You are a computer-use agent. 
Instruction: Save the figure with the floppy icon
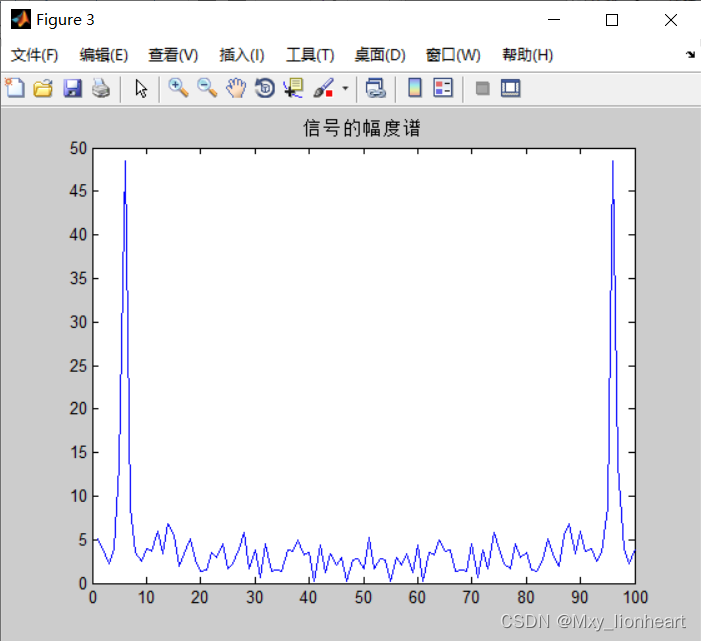72,88
